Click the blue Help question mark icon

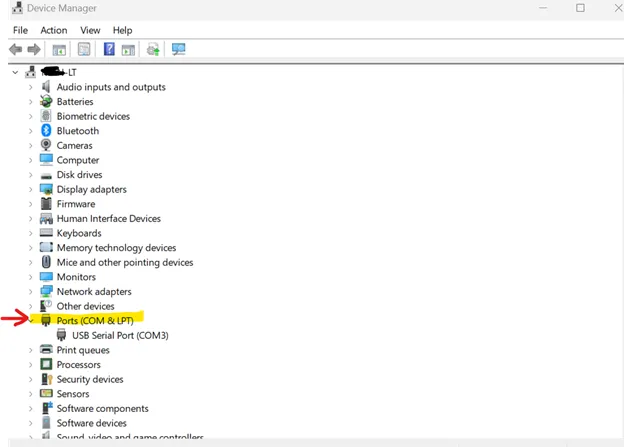(109, 49)
